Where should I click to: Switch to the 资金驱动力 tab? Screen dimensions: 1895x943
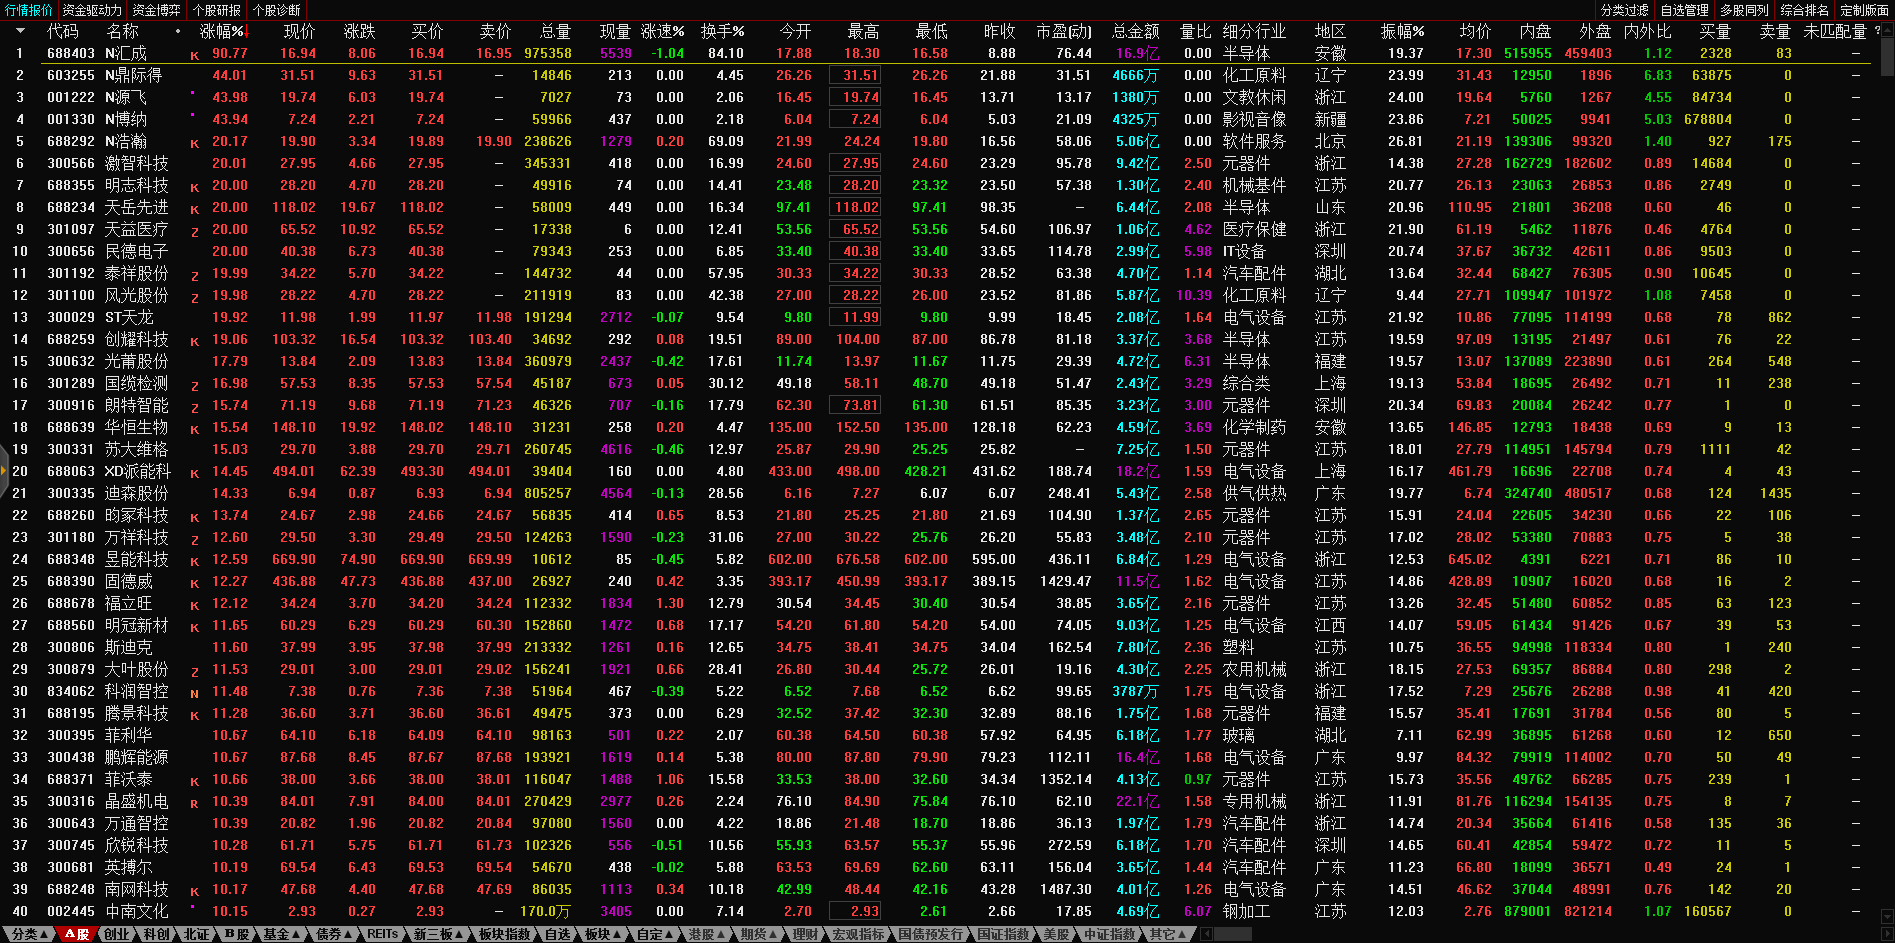pos(92,10)
